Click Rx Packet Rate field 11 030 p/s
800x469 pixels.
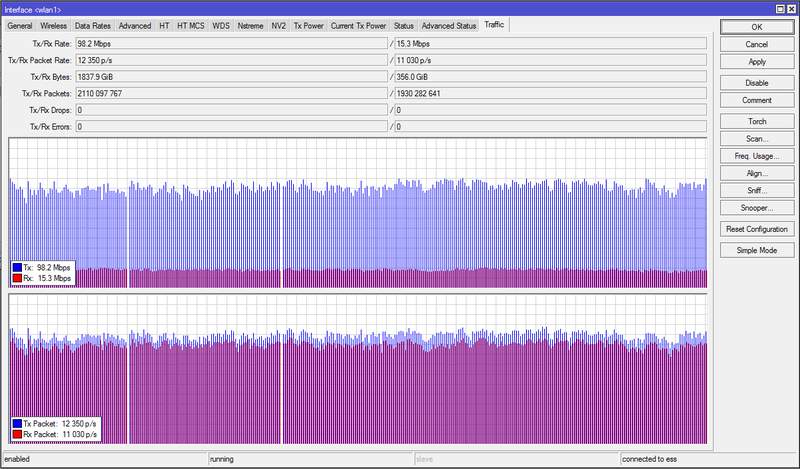[x=551, y=60]
